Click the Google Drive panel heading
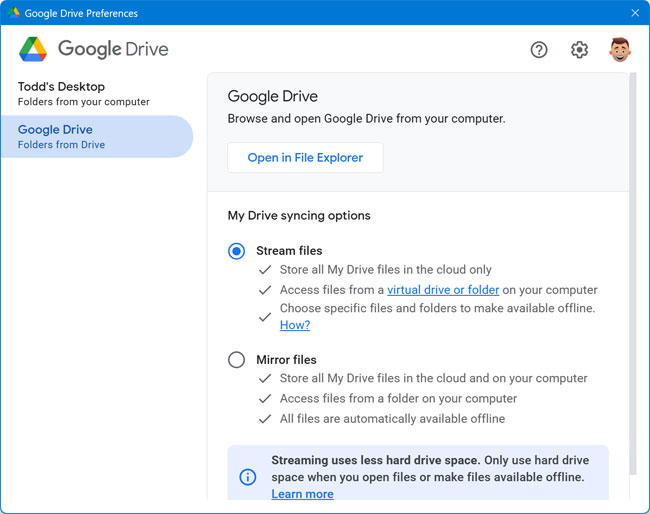 click(273, 96)
